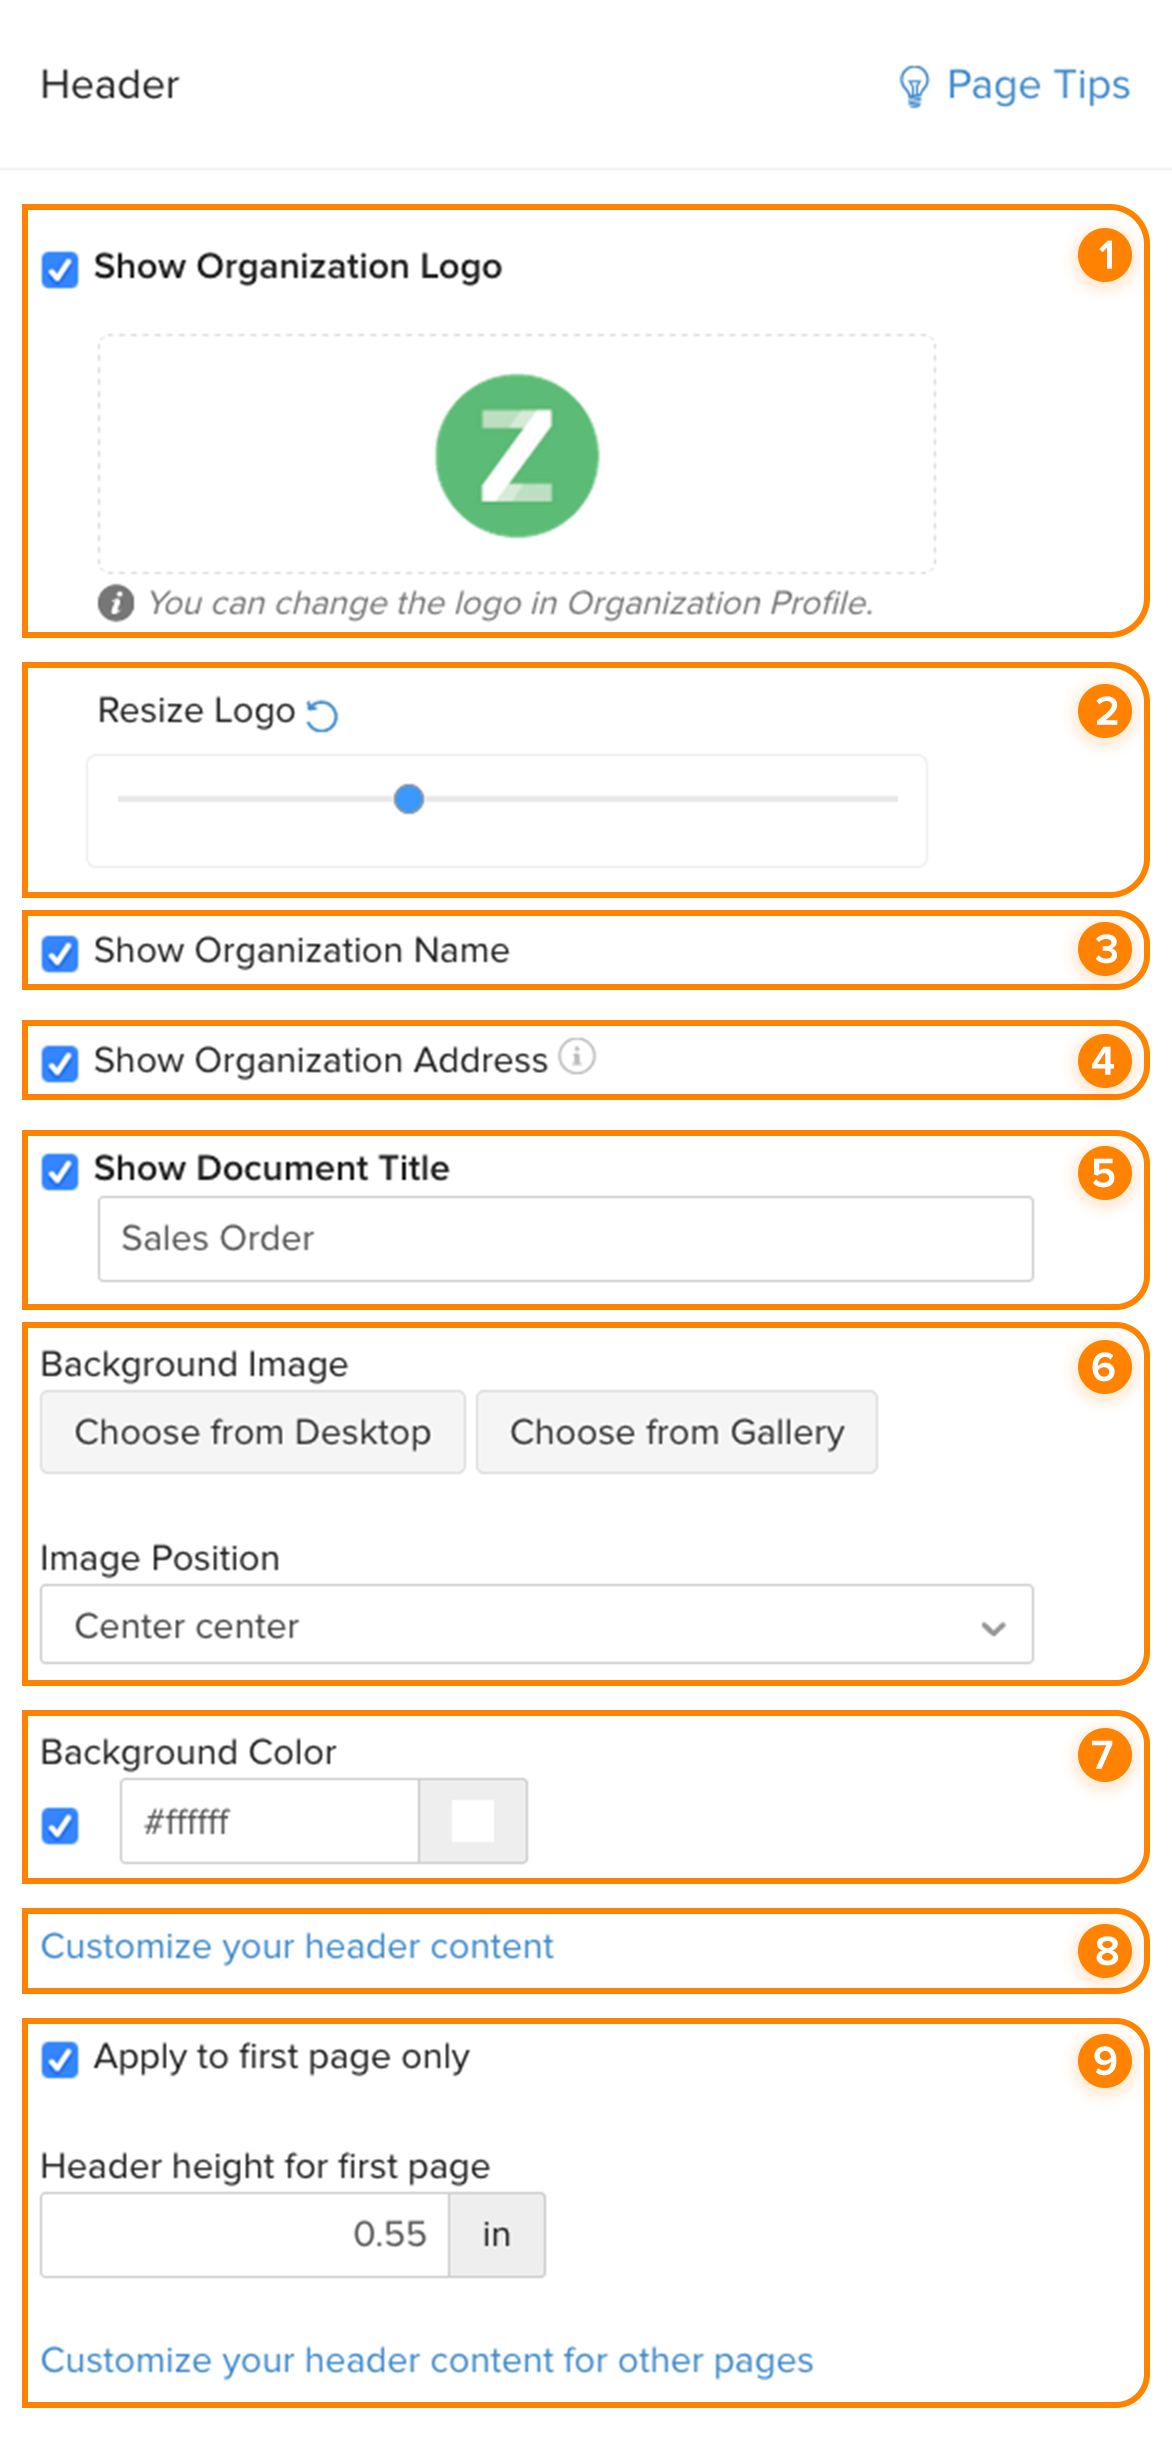Untick Apply to first page only
Viewport: 1172px width, 2464px height.
click(x=60, y=2059)
